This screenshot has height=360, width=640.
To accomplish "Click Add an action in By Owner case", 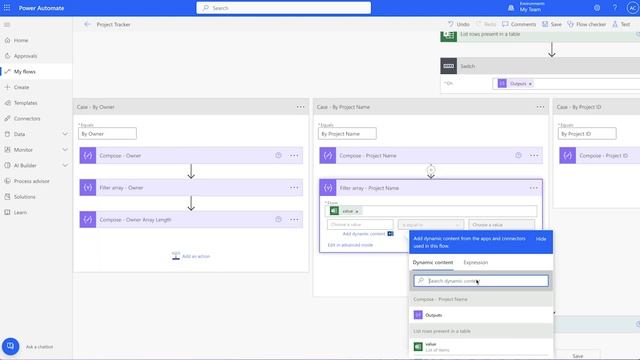I will tap(191, 256).
